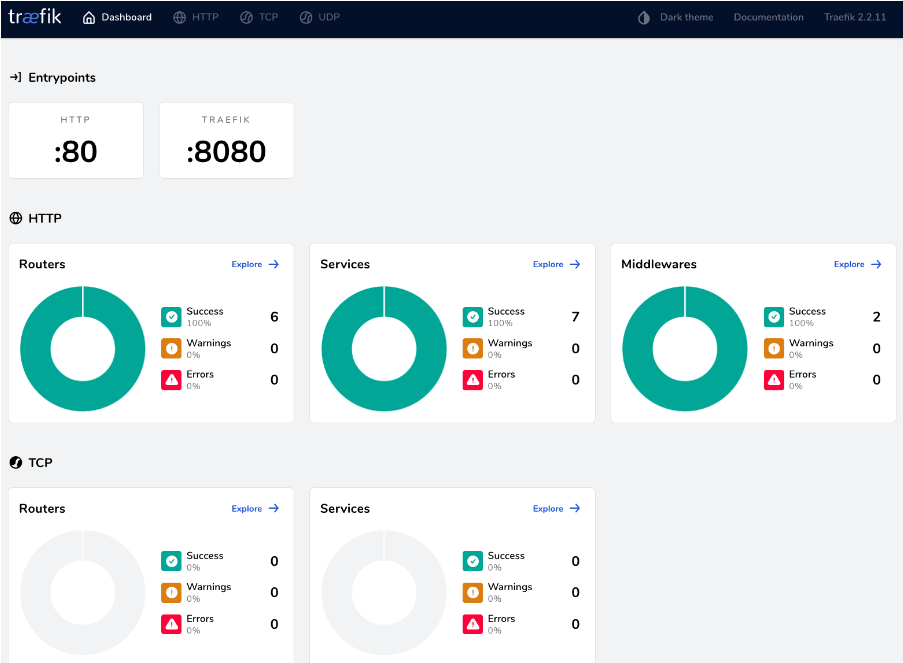
Task: Click the HTTP Routers green donut chart
Action: tap(35, 348)
